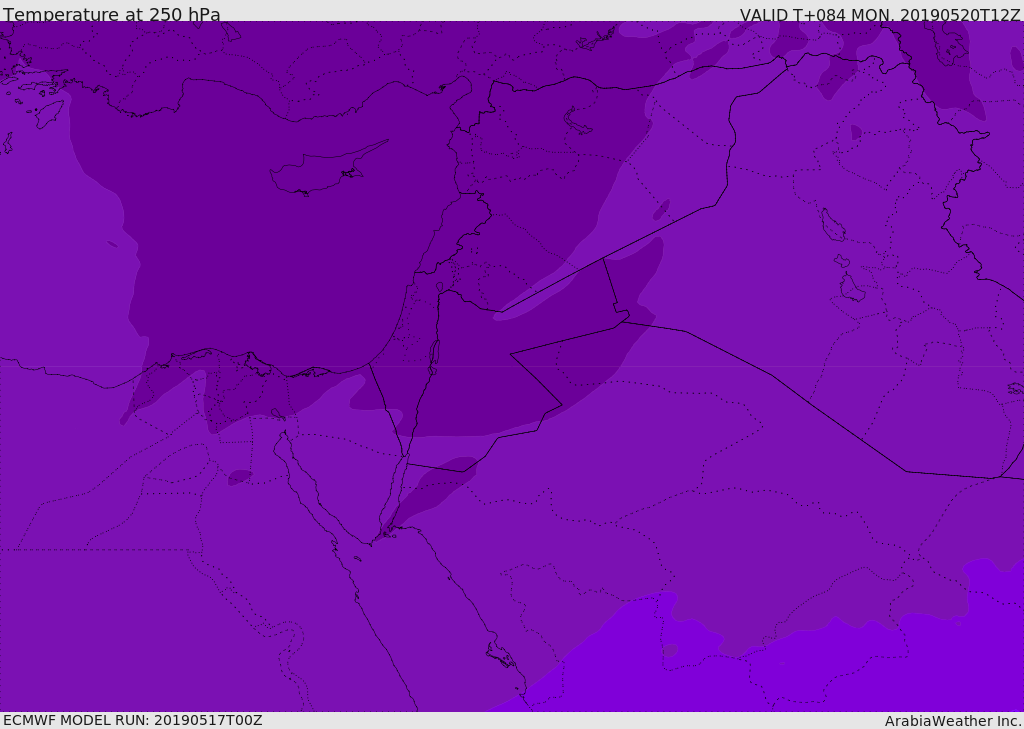The width and height of the screenshot is (1024, 729).
Task: Click the 'VALID T+084 MON. 20190520T12Z' label
Action: (880, 15)
